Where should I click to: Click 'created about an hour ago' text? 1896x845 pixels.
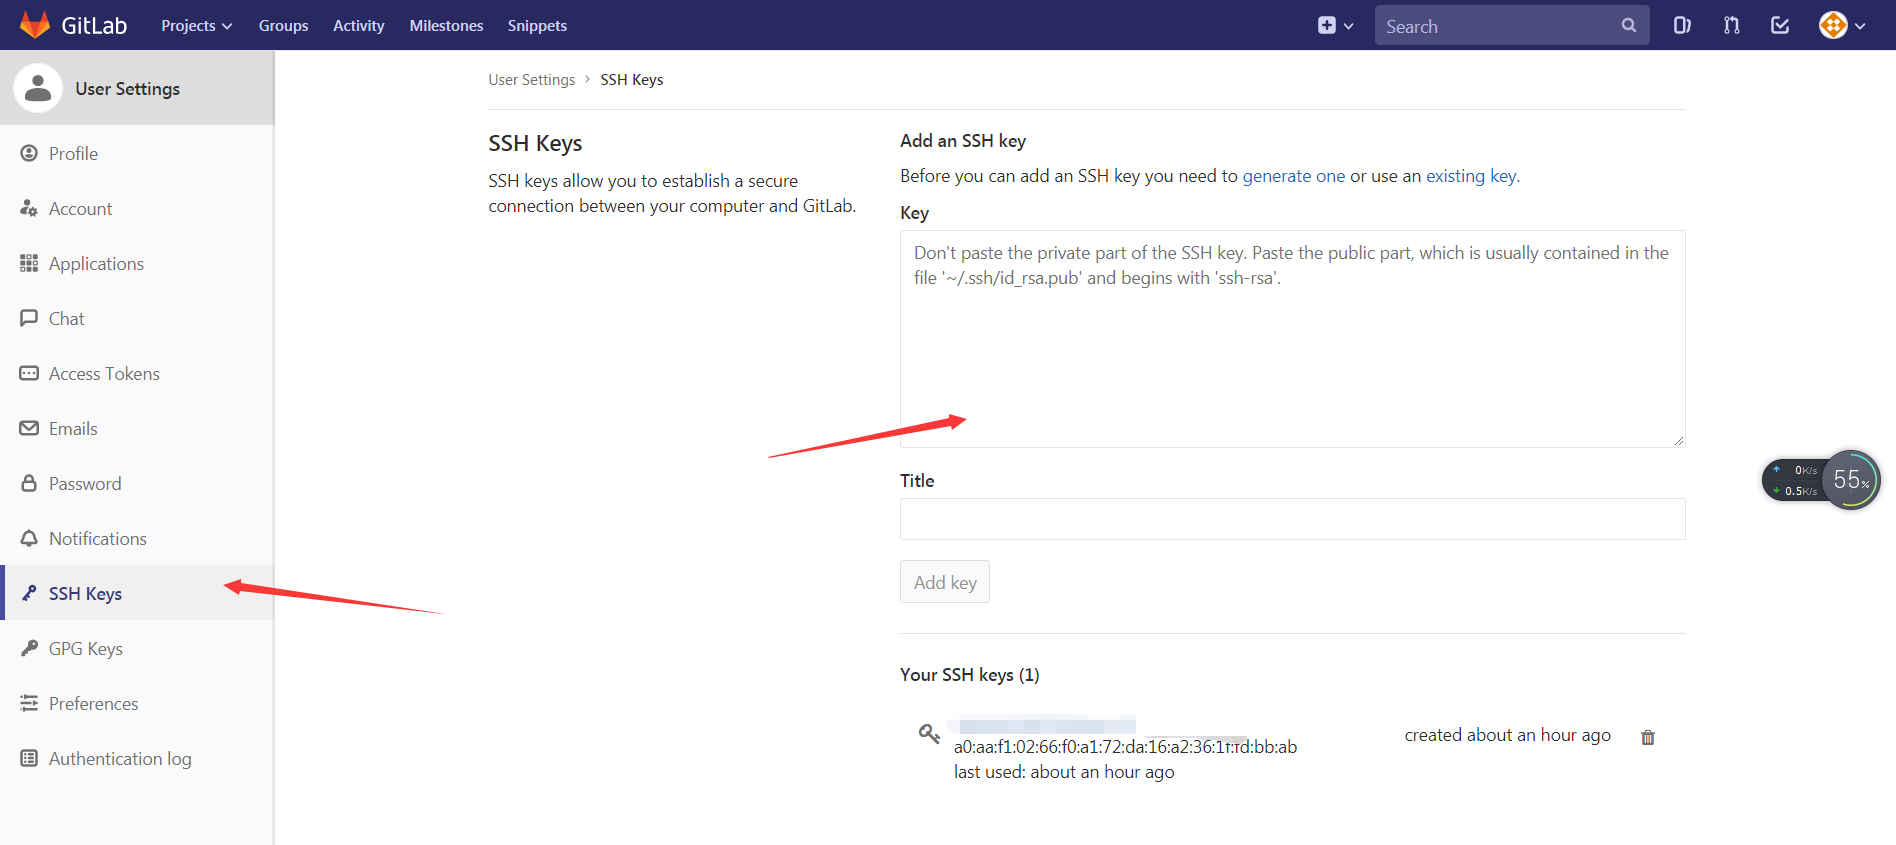click(1508, 735)
